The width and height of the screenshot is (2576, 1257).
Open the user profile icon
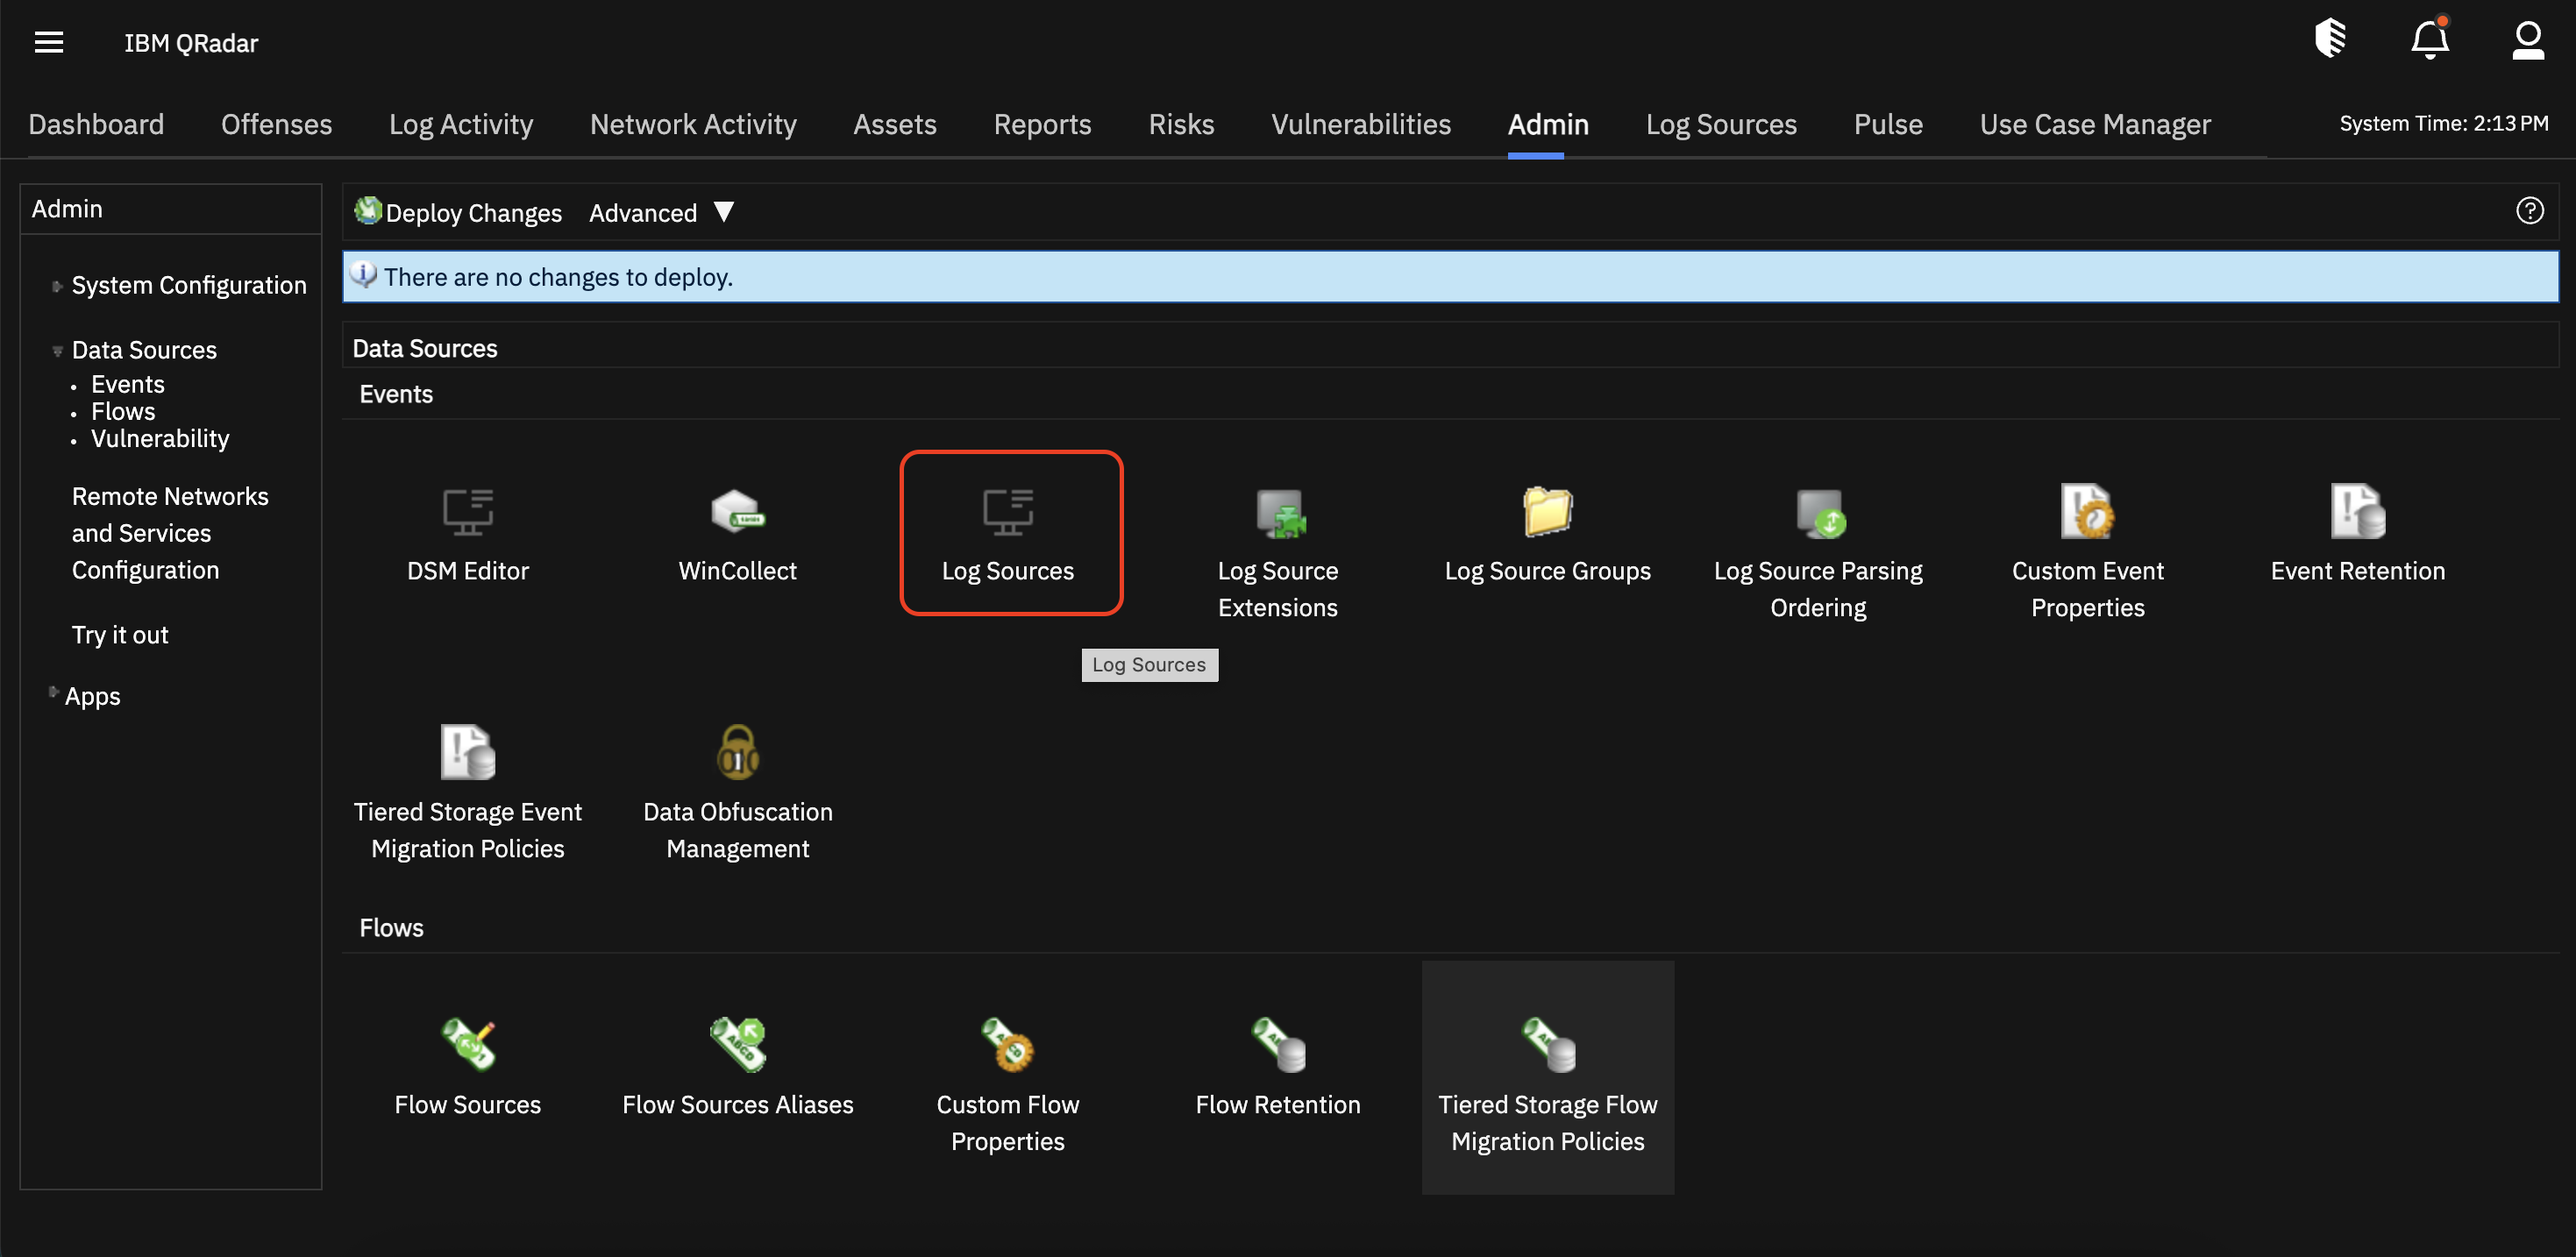tap(2527, 41)
